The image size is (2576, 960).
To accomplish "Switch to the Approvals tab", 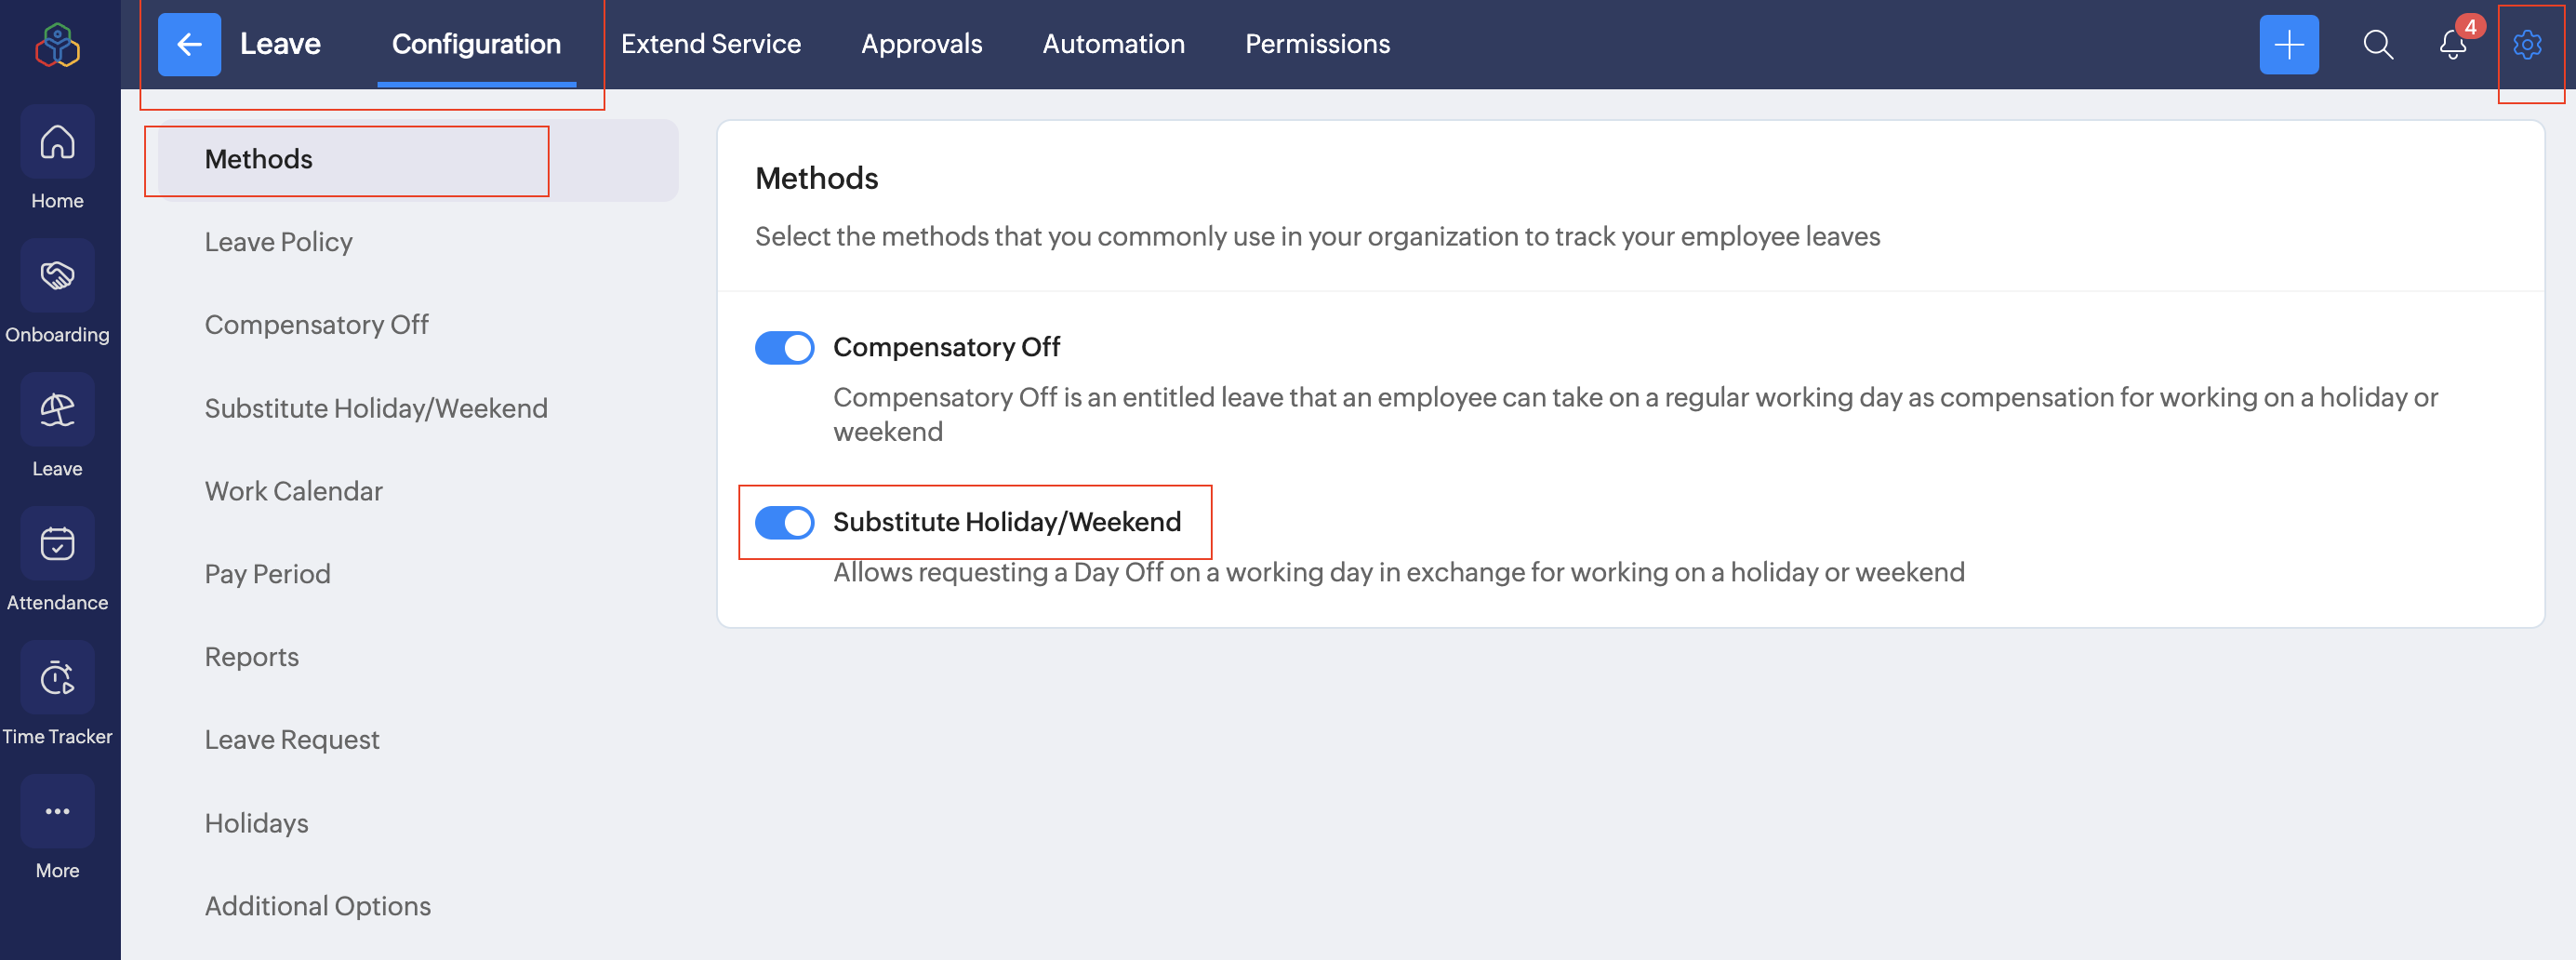I will [921, 45].
